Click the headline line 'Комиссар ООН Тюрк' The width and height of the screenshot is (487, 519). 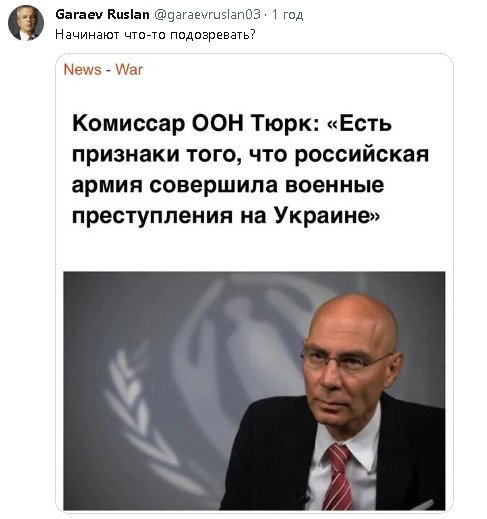coord(195,123)
